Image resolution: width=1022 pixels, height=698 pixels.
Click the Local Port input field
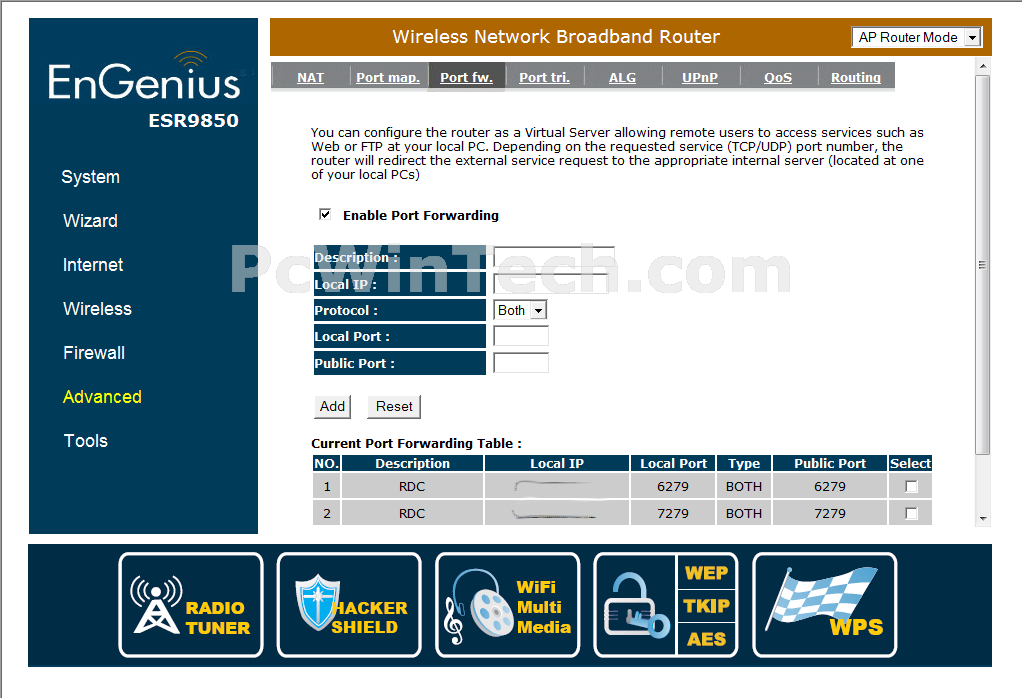tap(521, 336)
